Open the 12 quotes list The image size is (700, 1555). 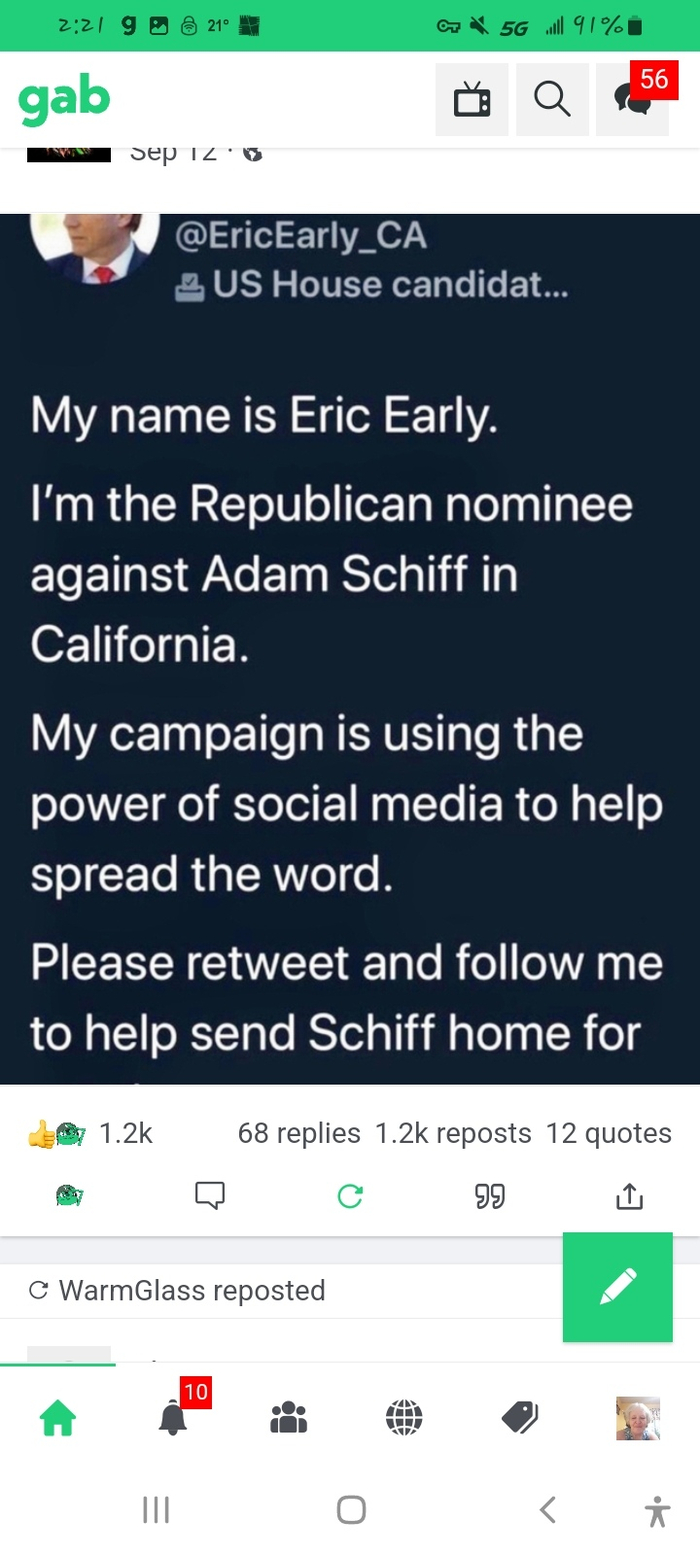[609, 1133]
